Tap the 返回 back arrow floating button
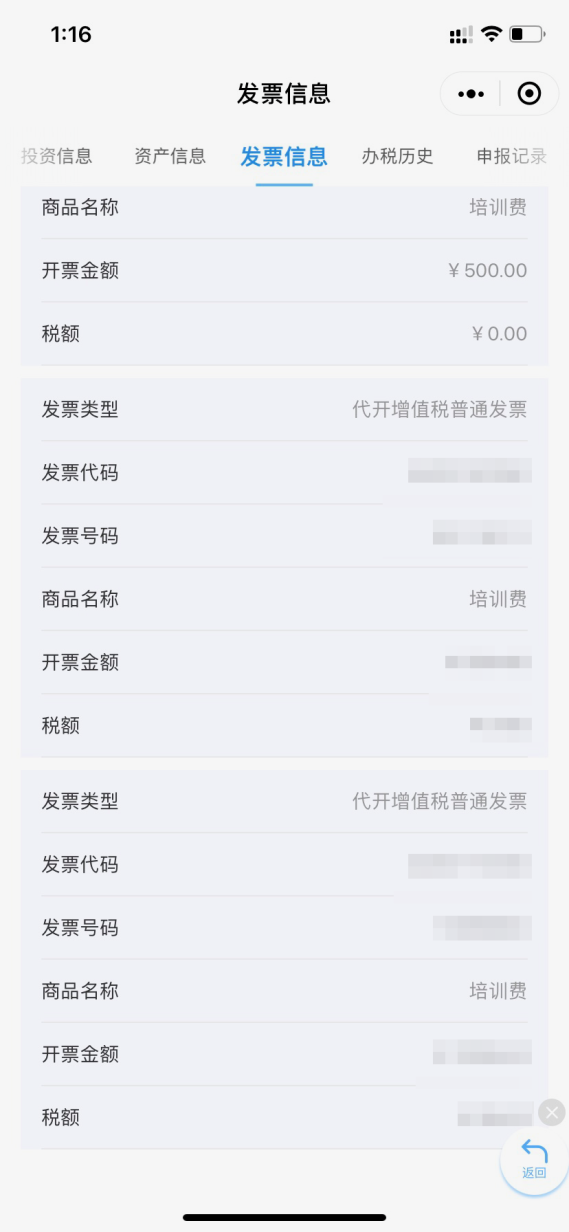 pyautogui.click(x=534, y=1161)
